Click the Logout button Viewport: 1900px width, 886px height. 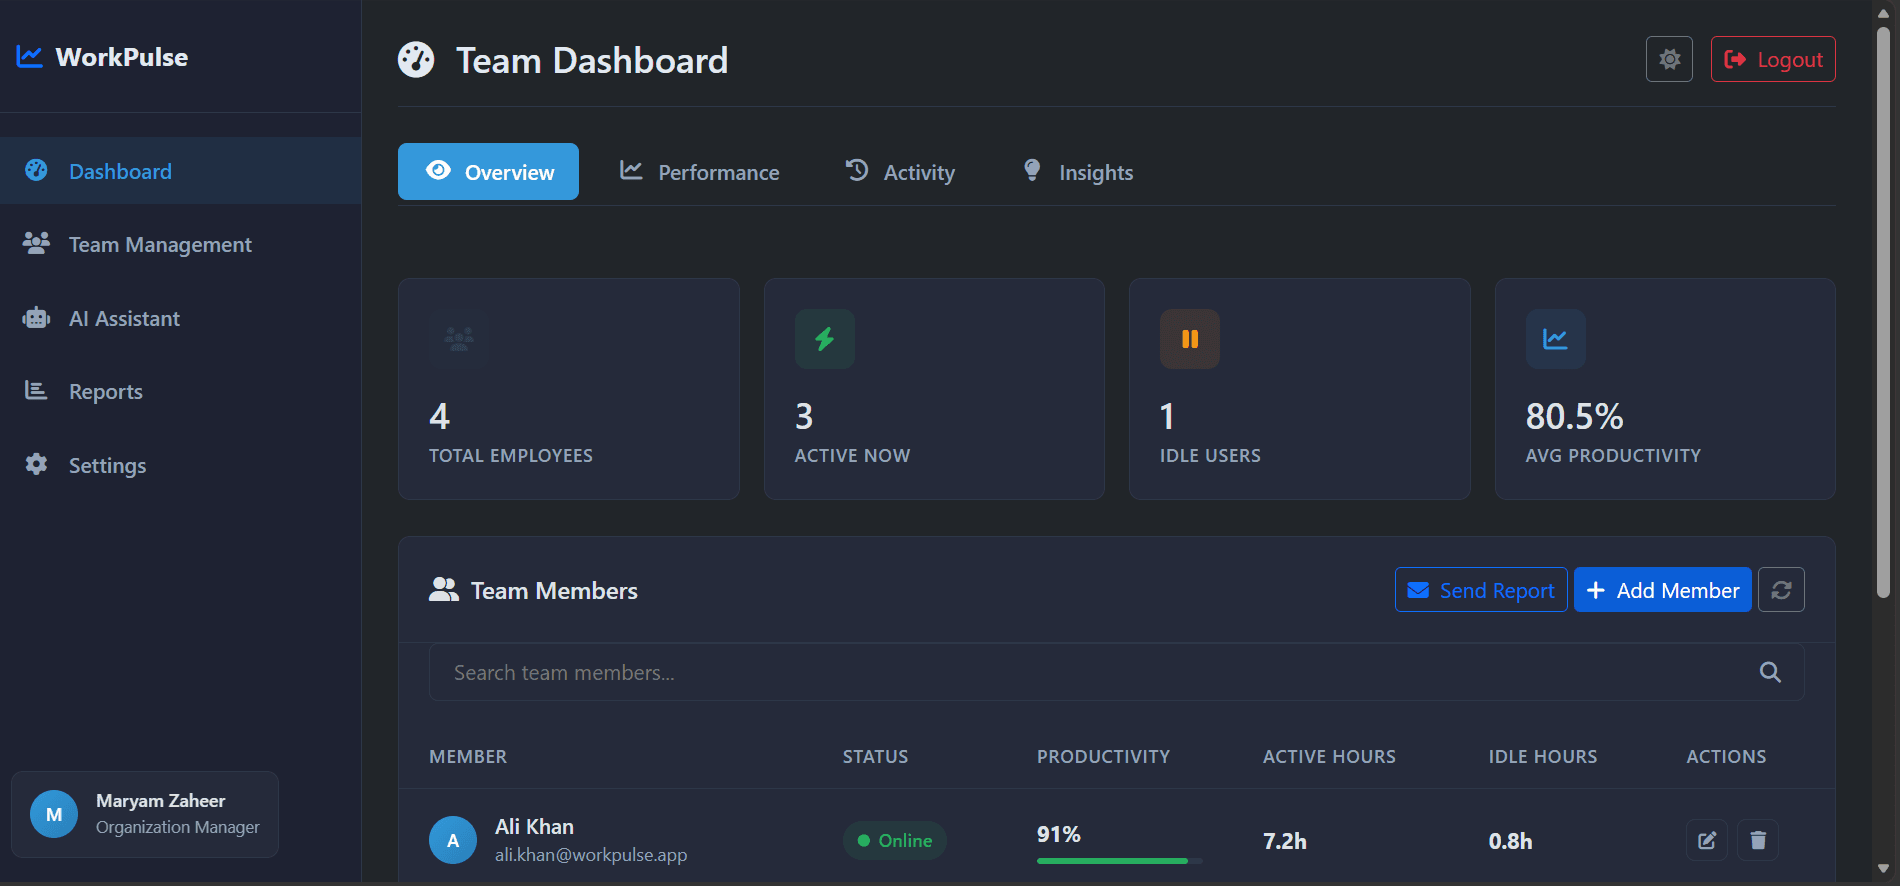(1773, 59)
